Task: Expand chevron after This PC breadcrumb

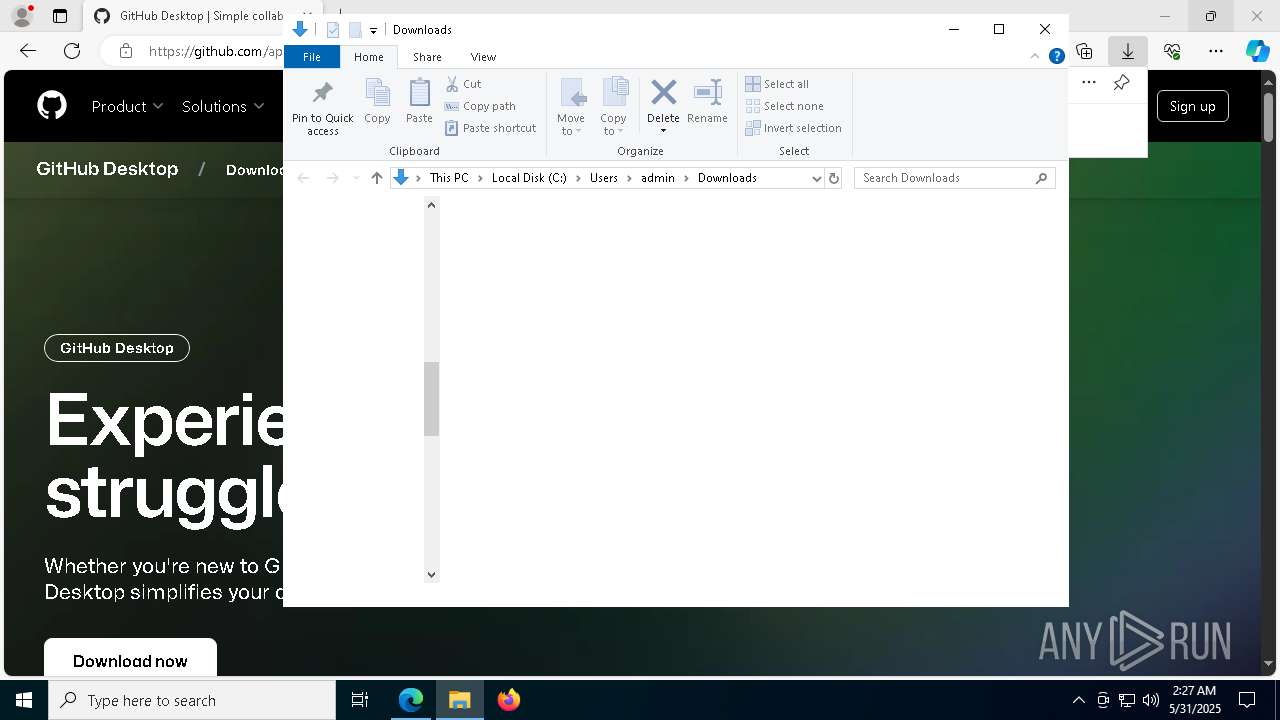Action: 480,178
